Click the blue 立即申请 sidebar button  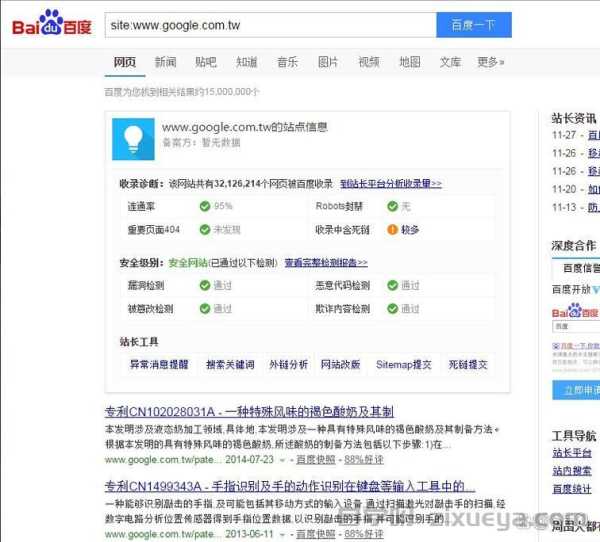(576, 390)
